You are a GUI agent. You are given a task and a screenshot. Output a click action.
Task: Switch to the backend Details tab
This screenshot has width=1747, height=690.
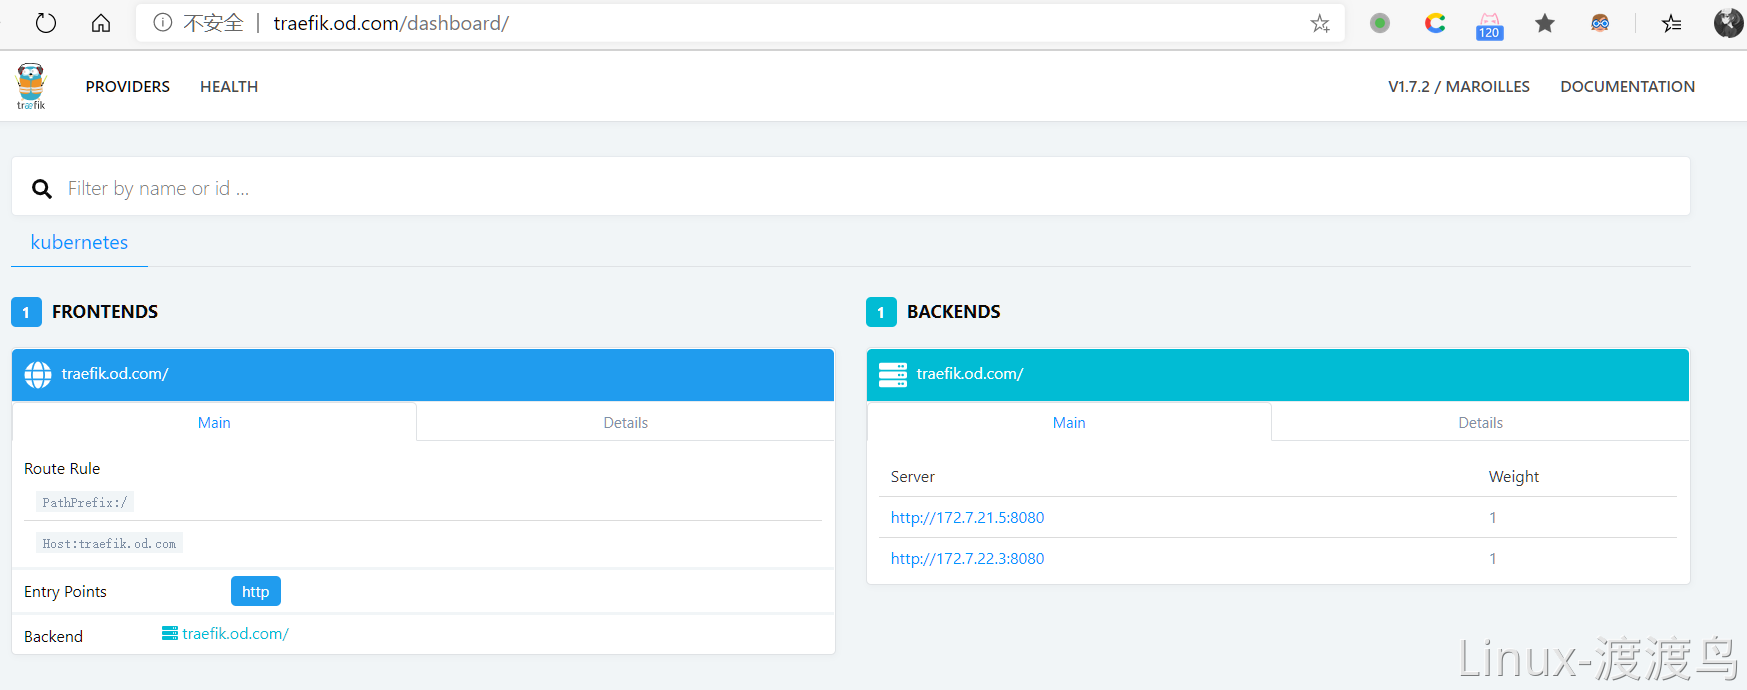(1480, 422)
